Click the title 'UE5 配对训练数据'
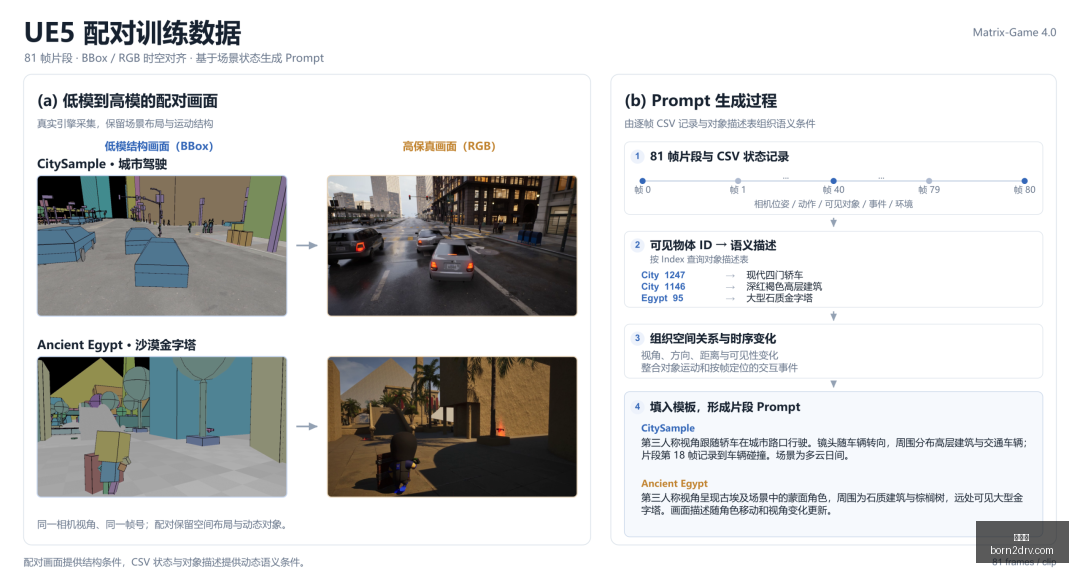The height and width of the screenshot is (574, 1080). pos(133,32)
